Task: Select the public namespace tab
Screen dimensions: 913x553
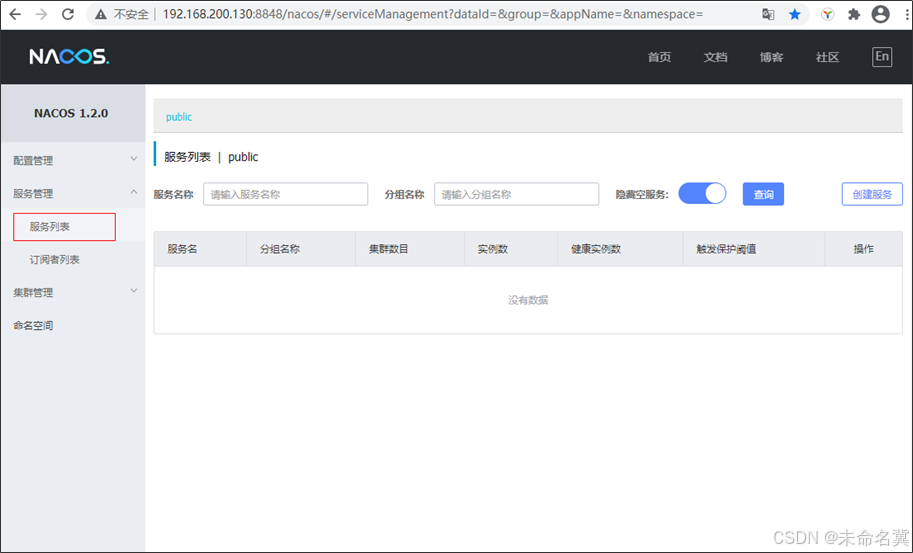Action: pos(179,117)
